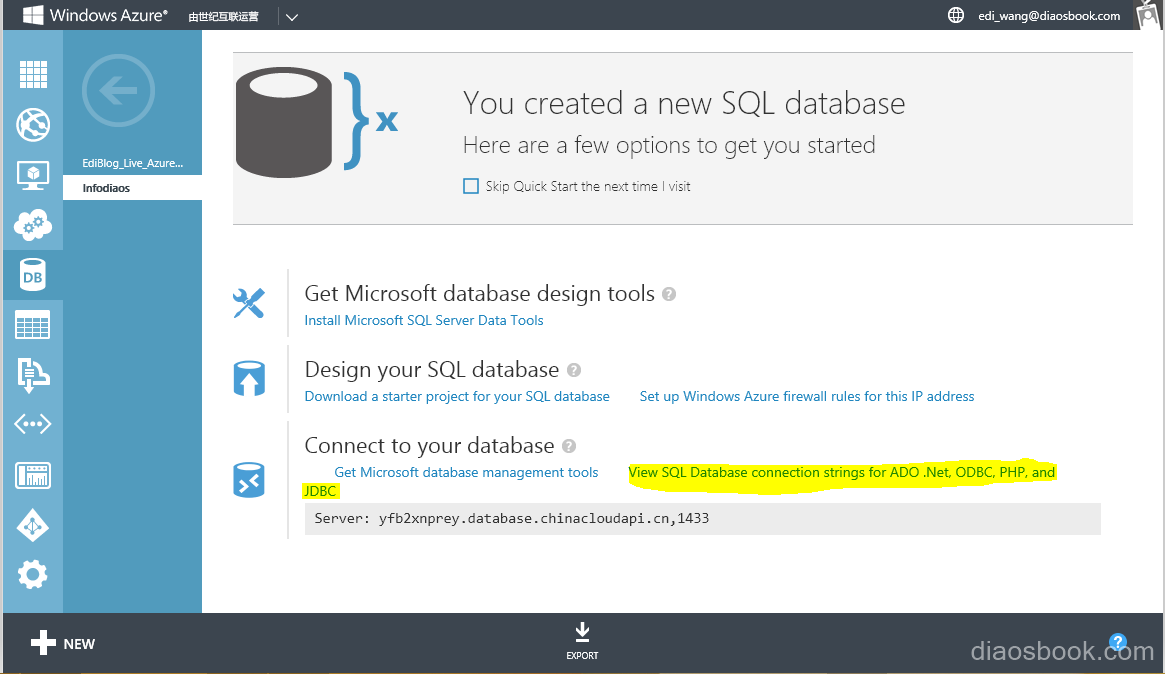Viewport: 1165px width, 674px height.
Task: Open All Items grid icon in sidebar
Action: pyautogui.click(x=33, y=75)
